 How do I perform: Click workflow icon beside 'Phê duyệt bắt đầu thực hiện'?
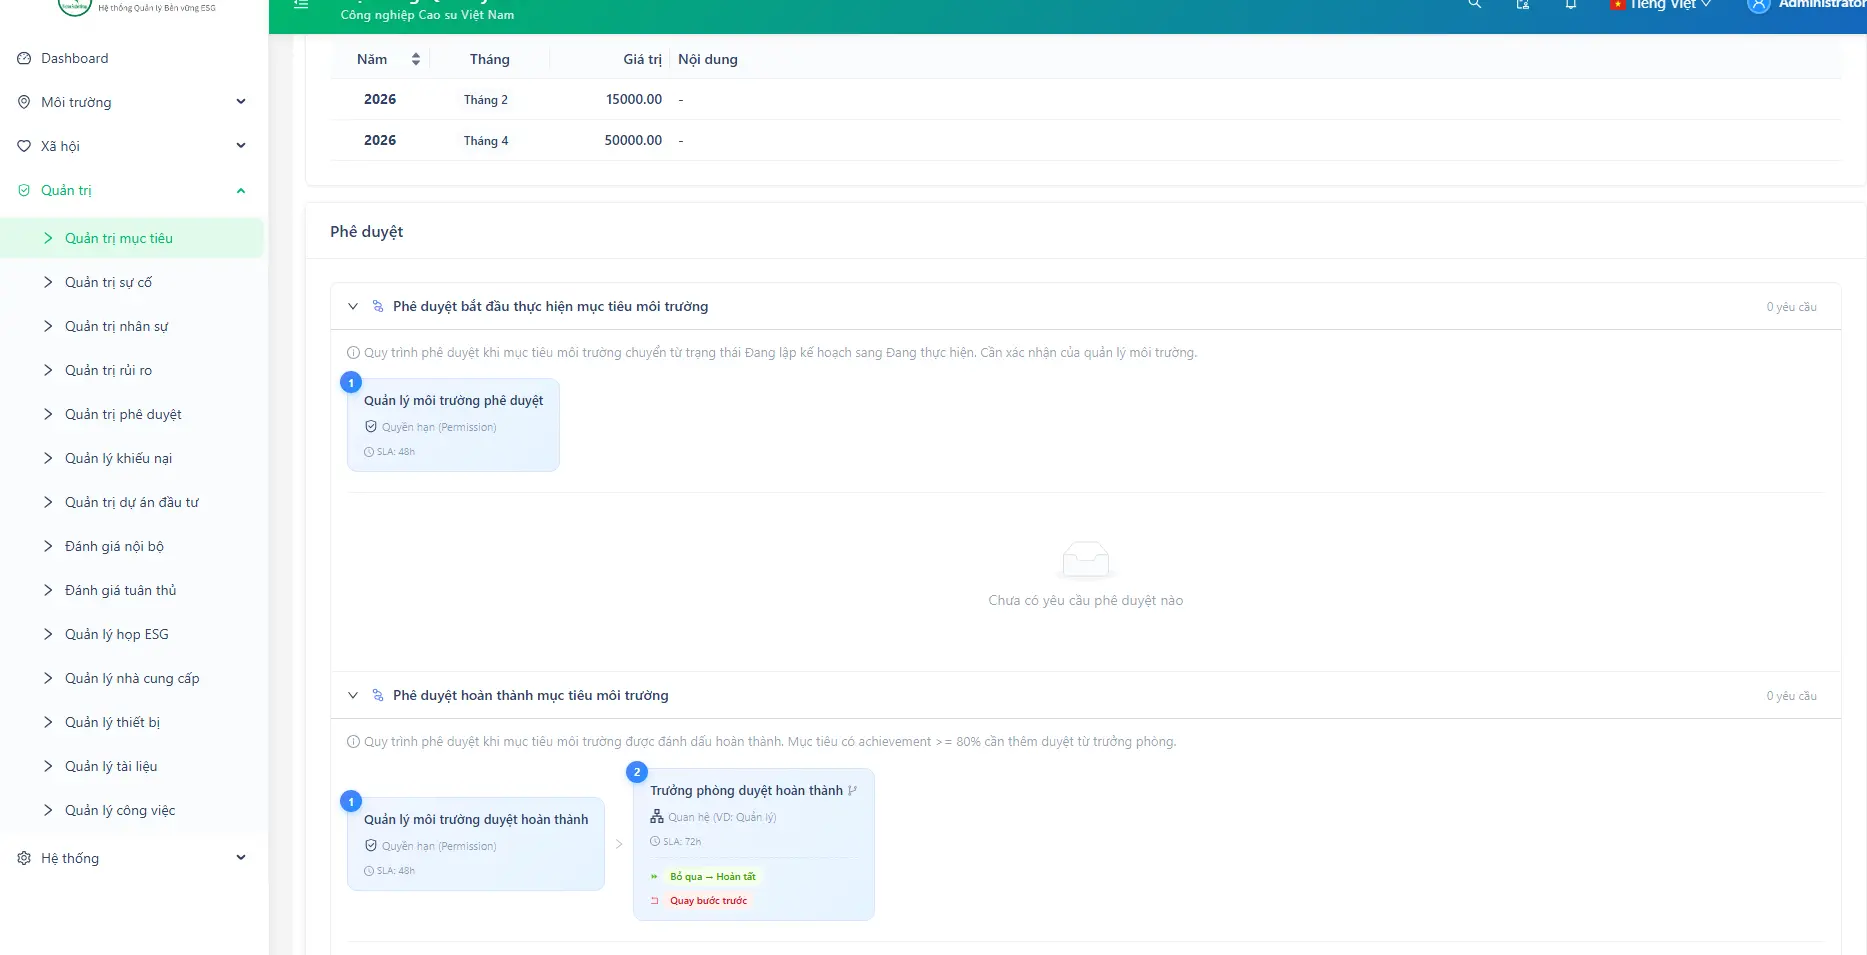pyautogui.click(x=378, y=306)
